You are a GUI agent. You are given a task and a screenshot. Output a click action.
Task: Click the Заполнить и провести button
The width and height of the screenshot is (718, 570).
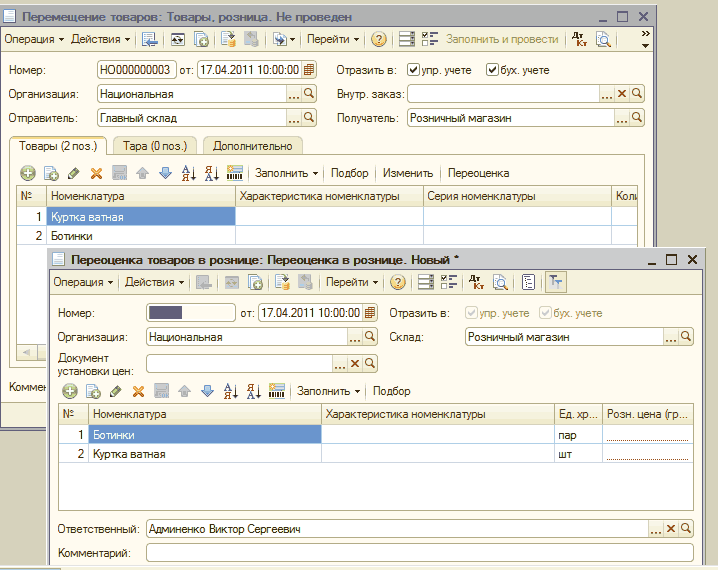coord(501,39)
